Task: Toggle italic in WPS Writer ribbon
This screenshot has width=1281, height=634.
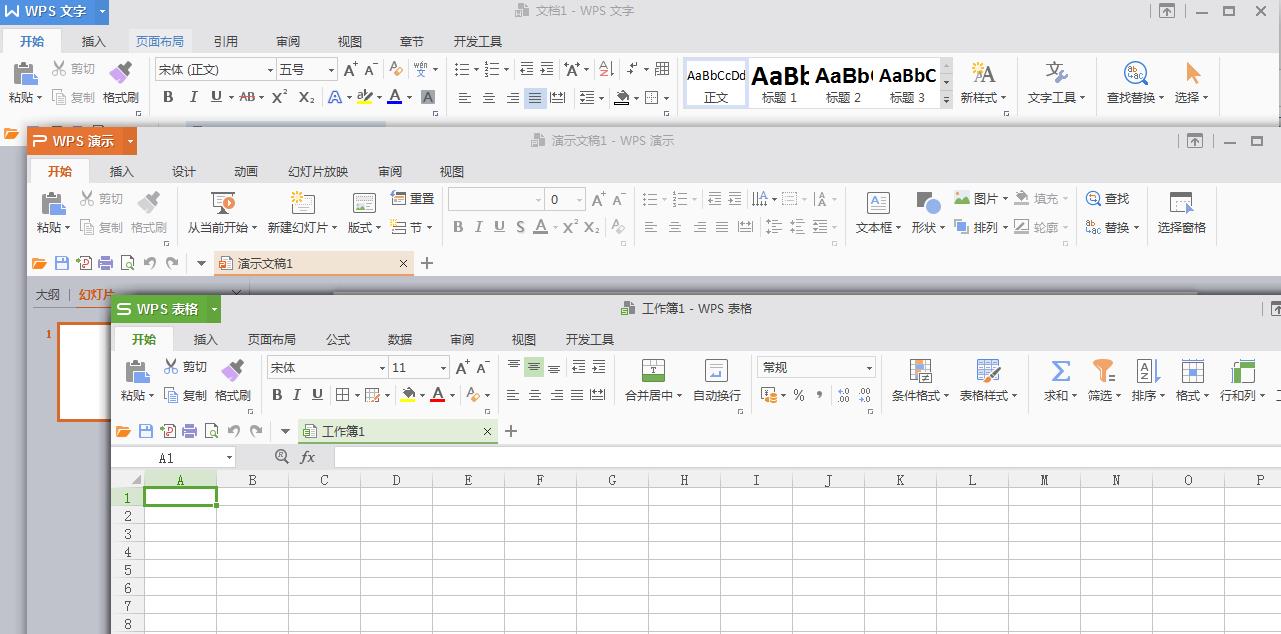Action: tap(192, 97)
